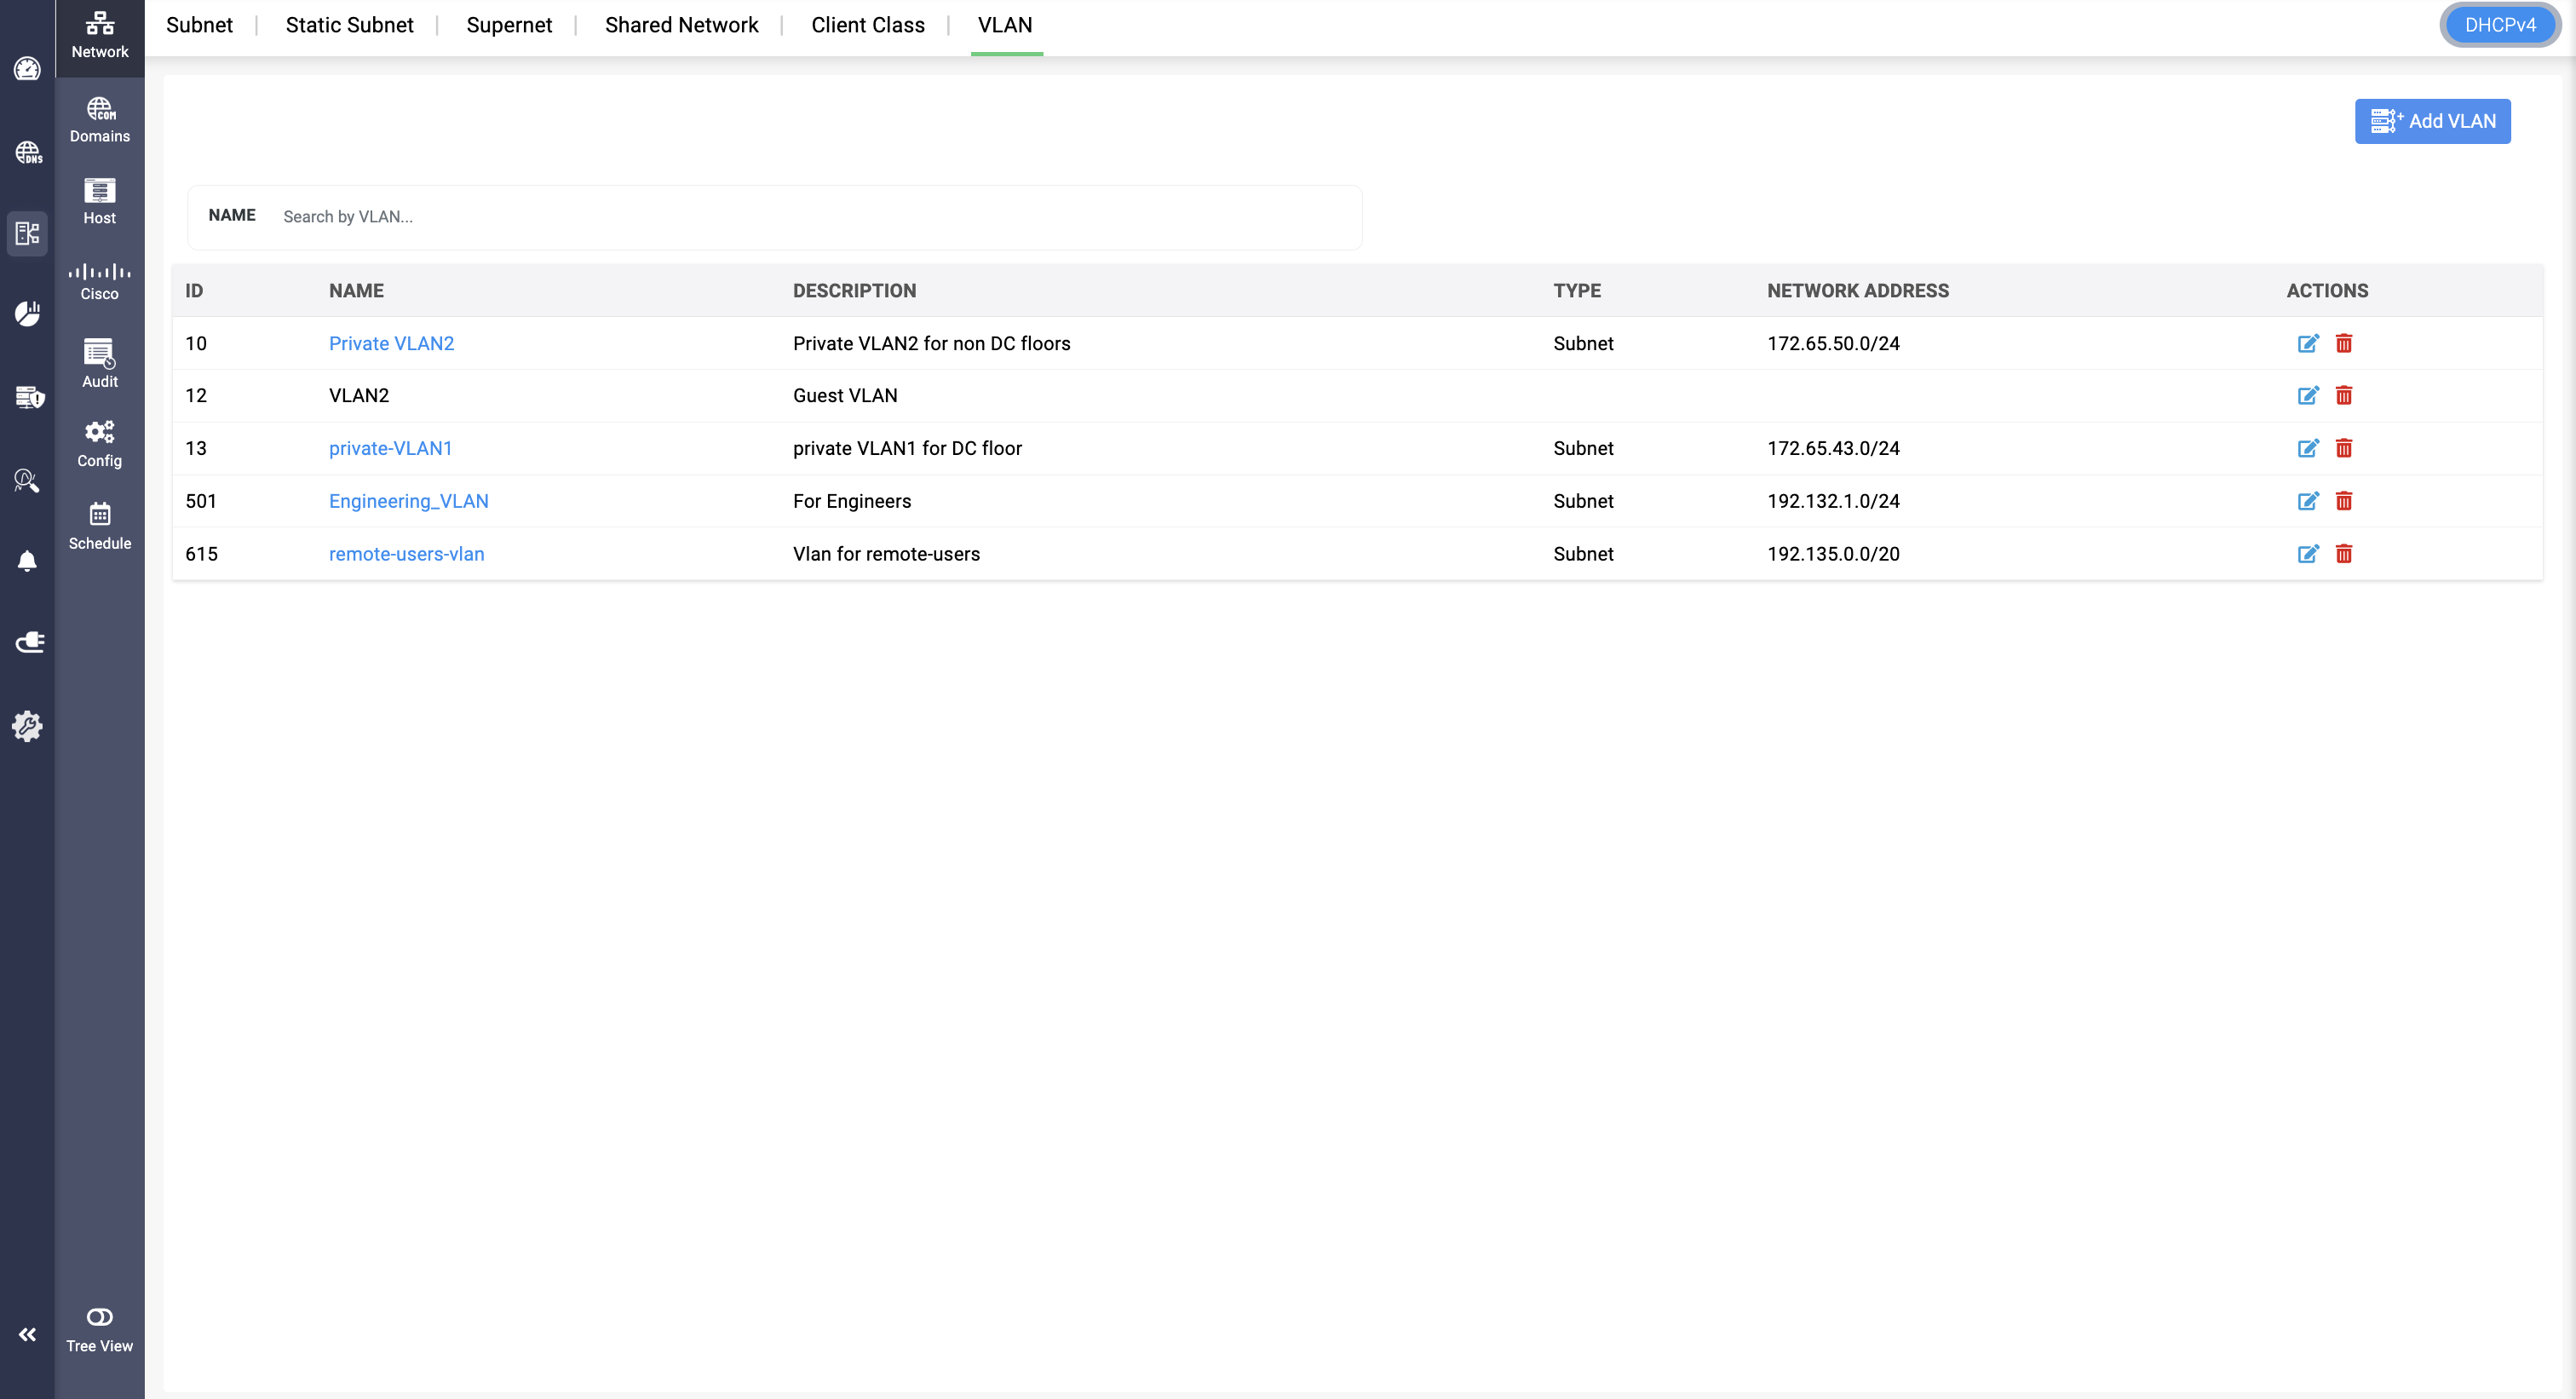
Task: Switch to the Shared Network tab
Action: [681, 25]
